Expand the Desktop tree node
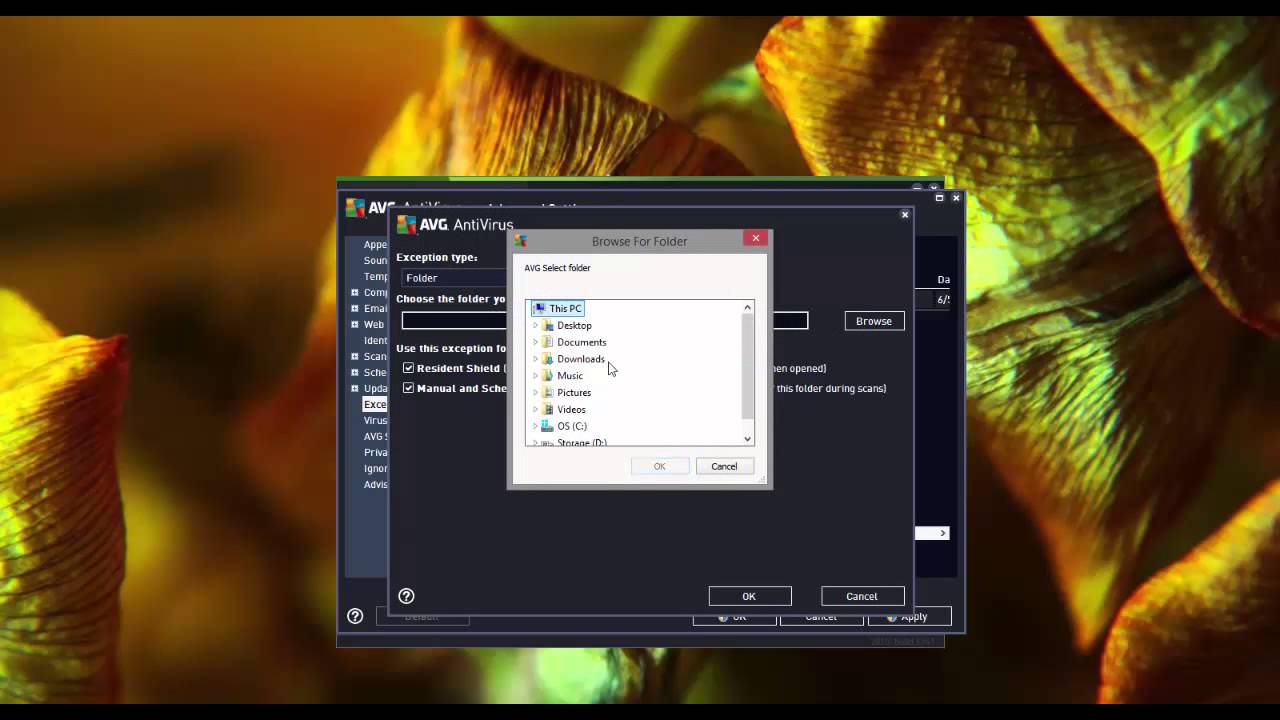 point(535,326)
